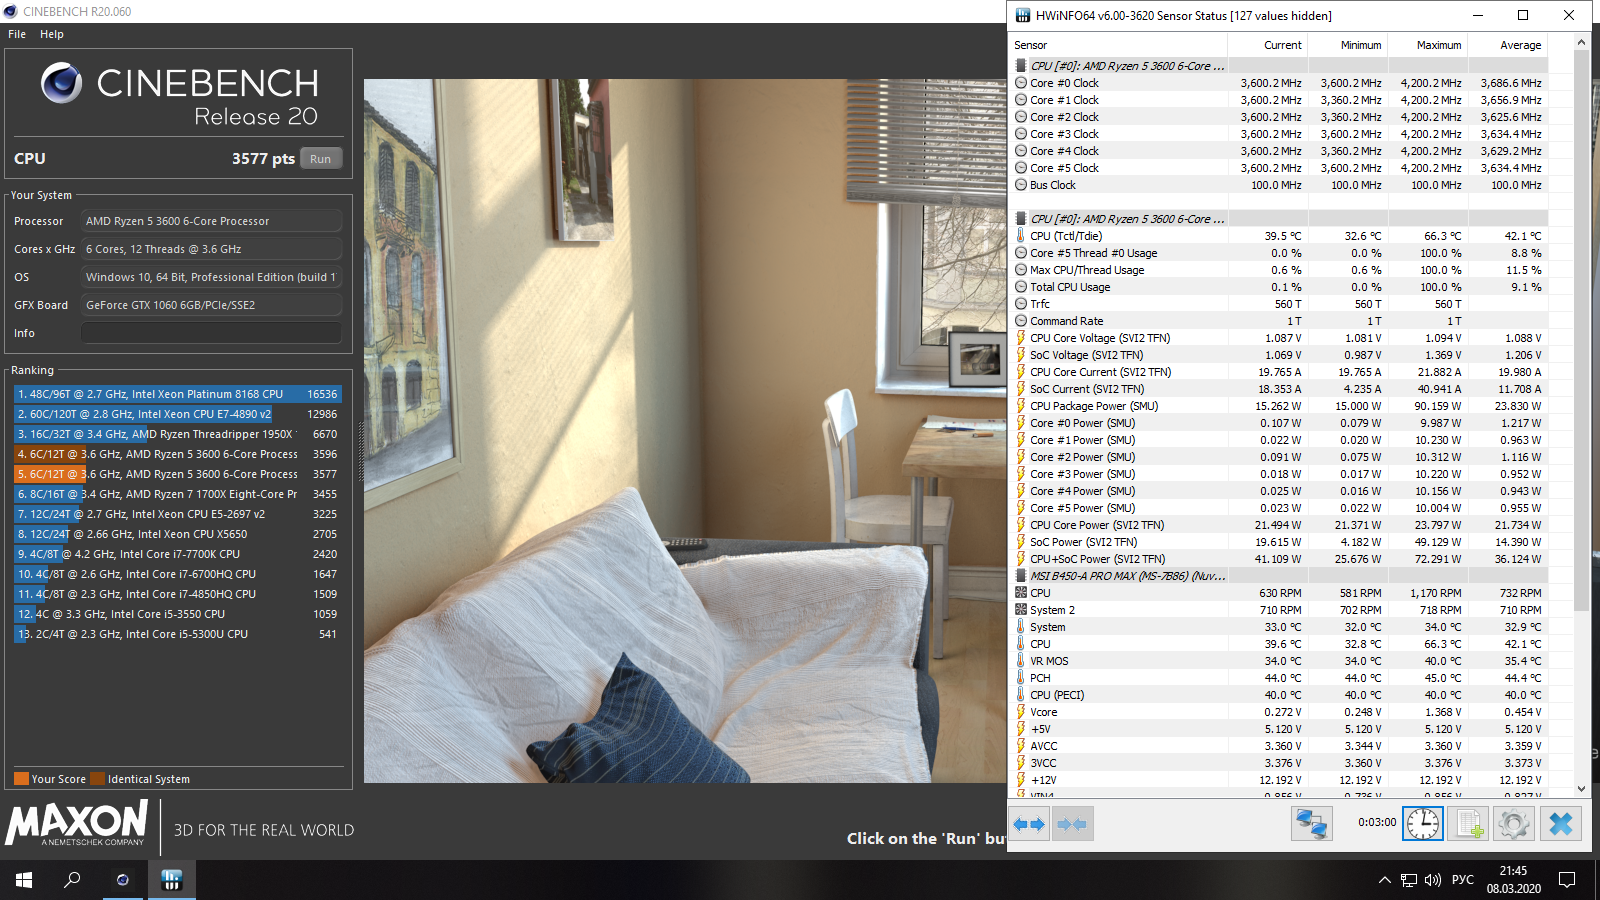Select the Core i5-3550 ranking row
The width and height of the screenshot is (1600, 900).
point(177,614)
